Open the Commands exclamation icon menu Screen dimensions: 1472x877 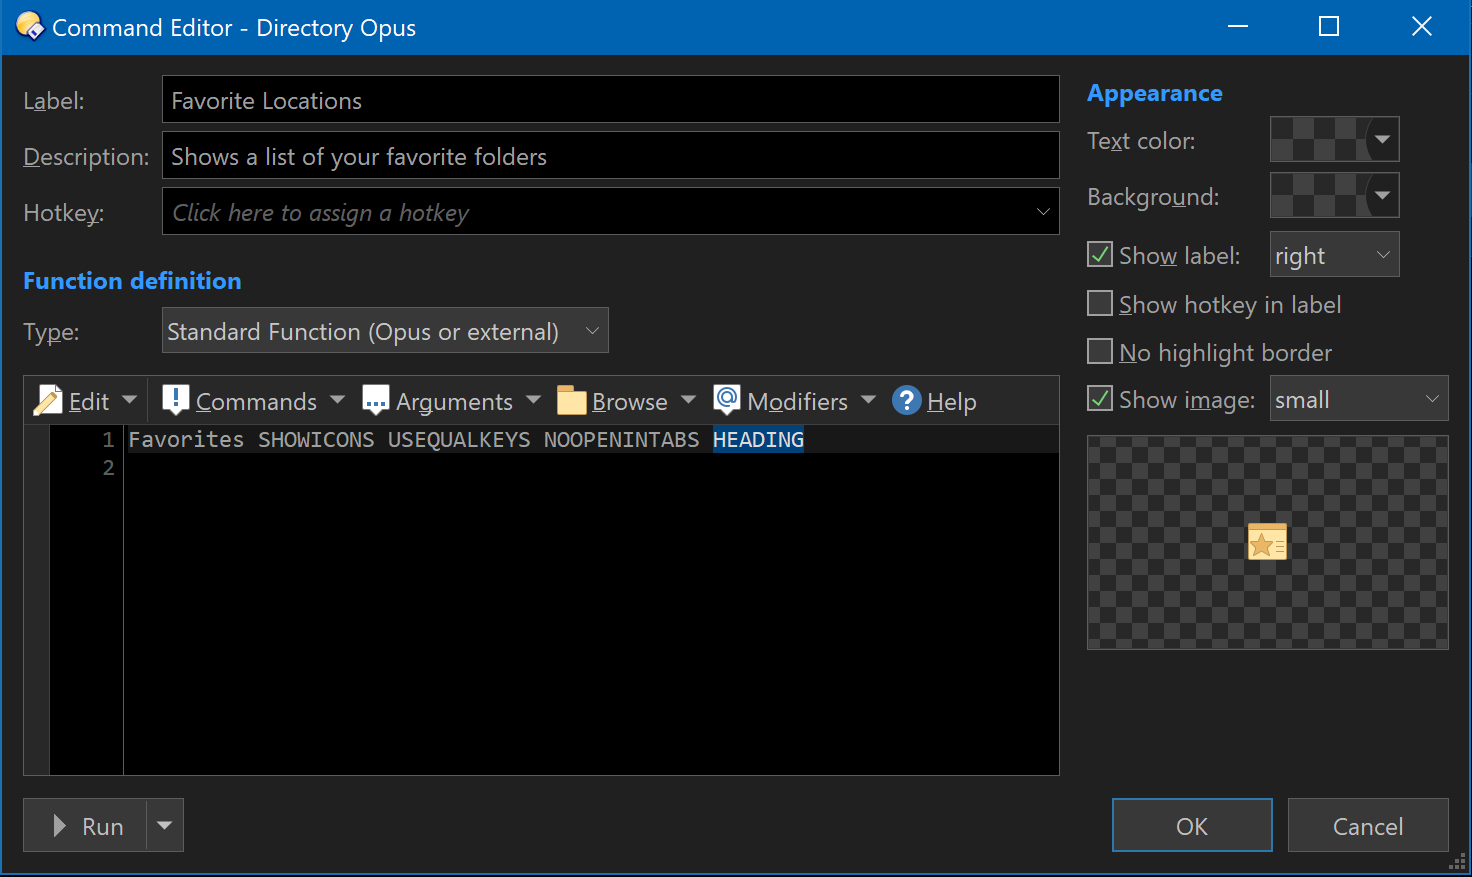176,401
